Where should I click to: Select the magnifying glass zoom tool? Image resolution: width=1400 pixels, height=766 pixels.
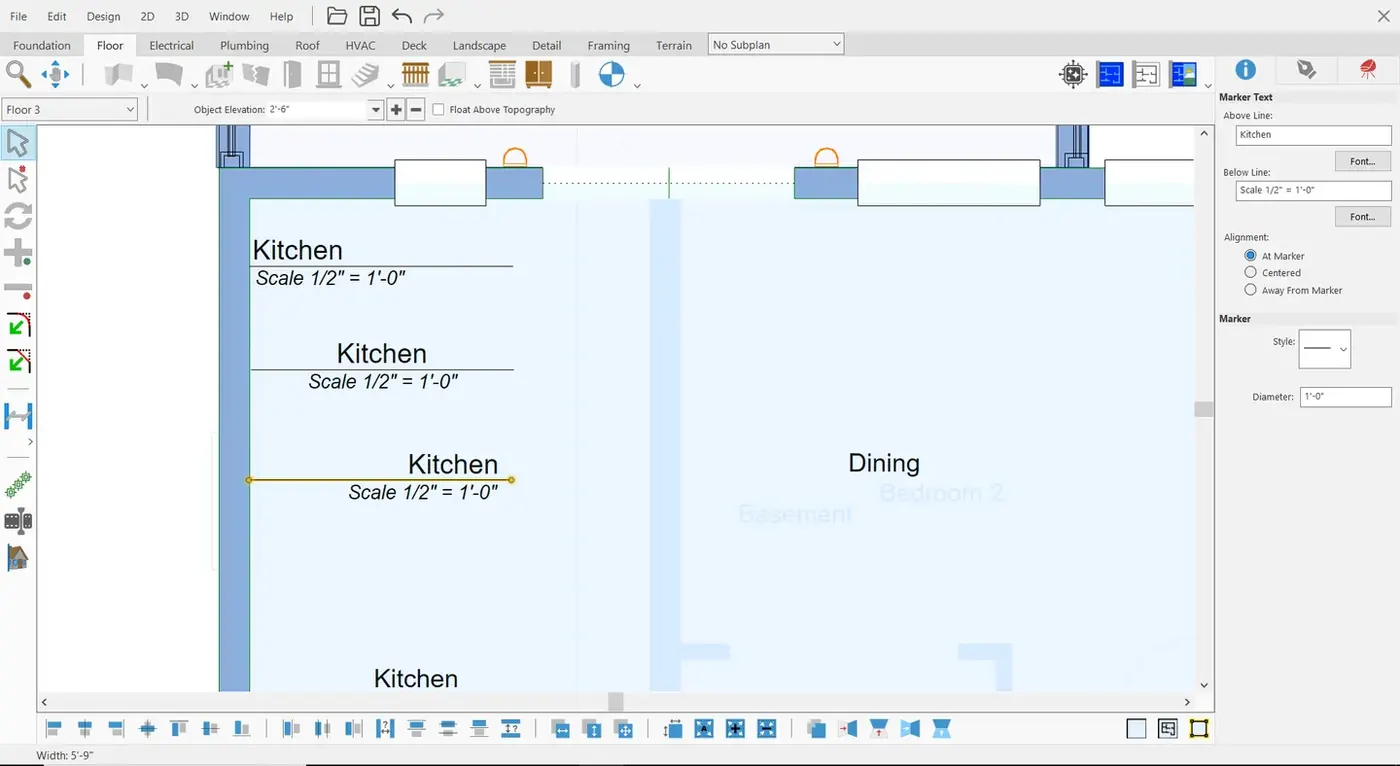[18, 74]
